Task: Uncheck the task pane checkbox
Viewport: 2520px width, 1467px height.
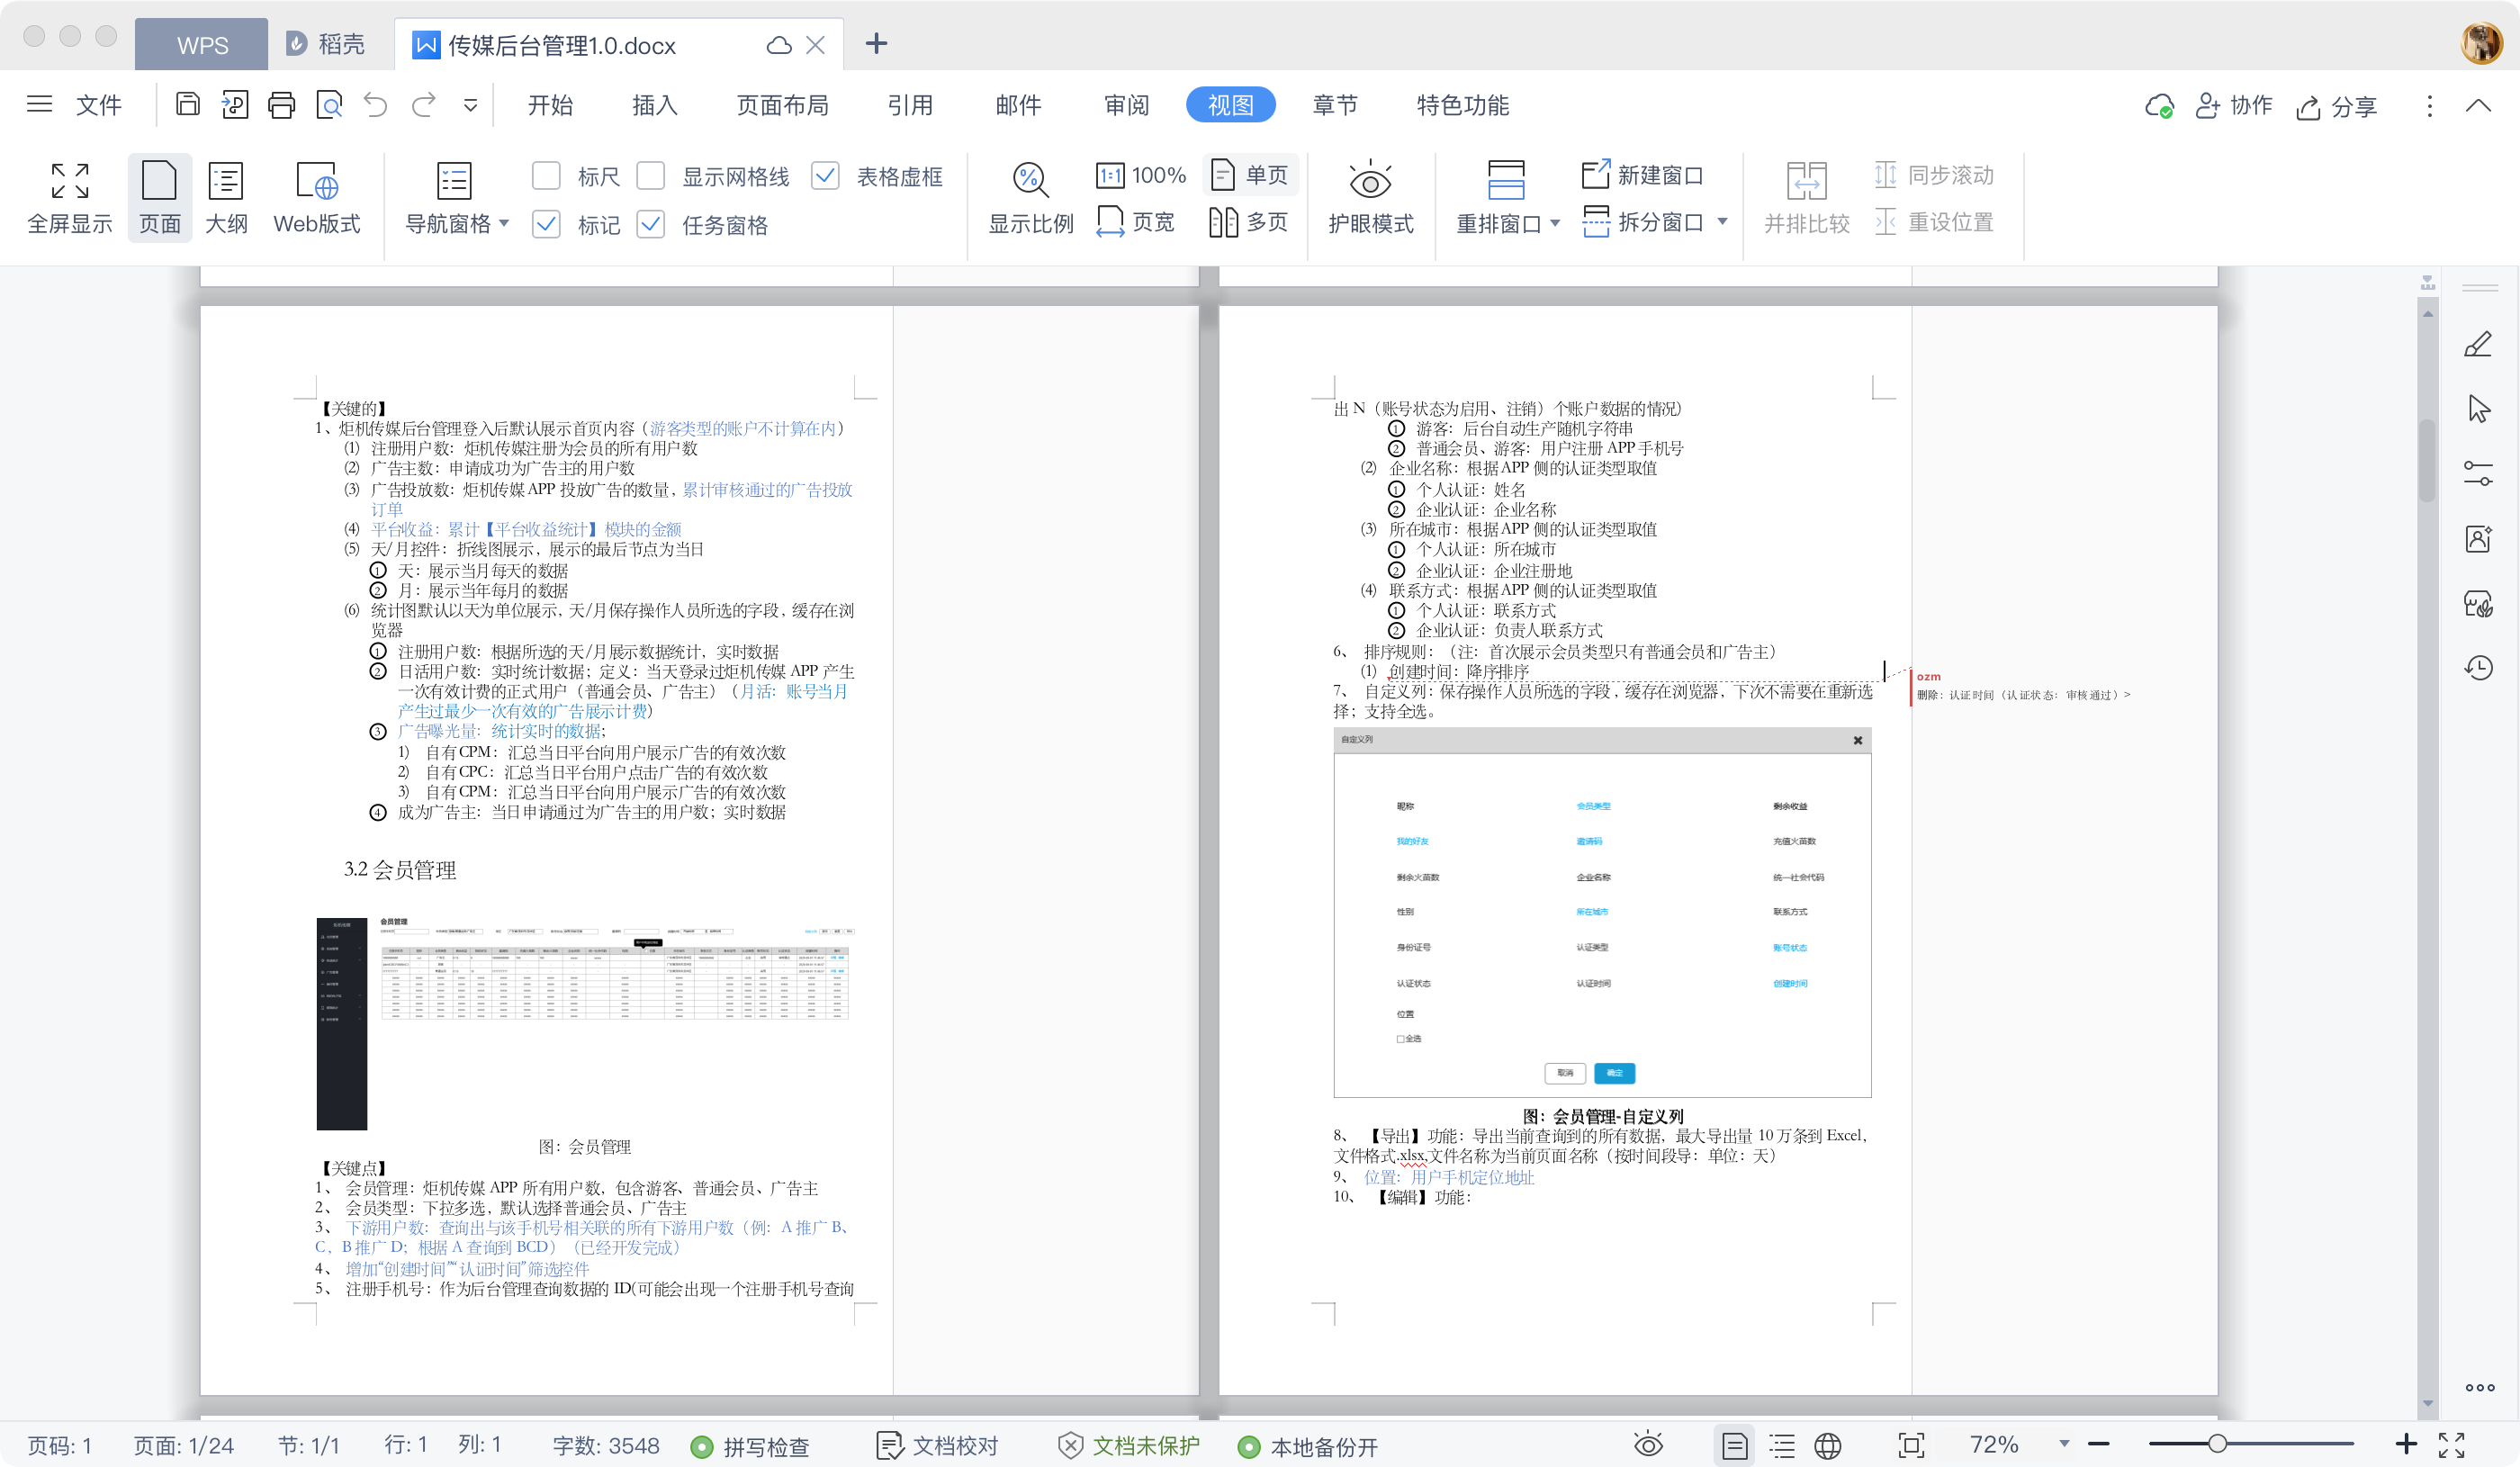Action: click(x=651, y=224)
